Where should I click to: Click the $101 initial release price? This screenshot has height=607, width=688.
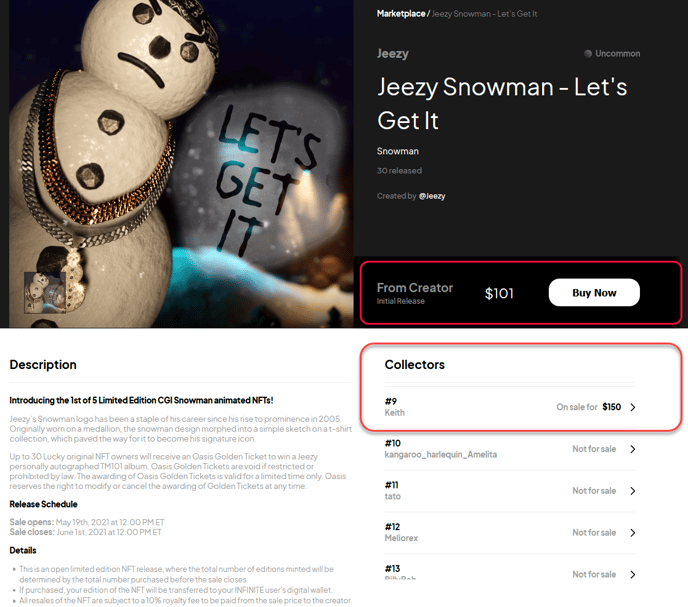(499, 293)
